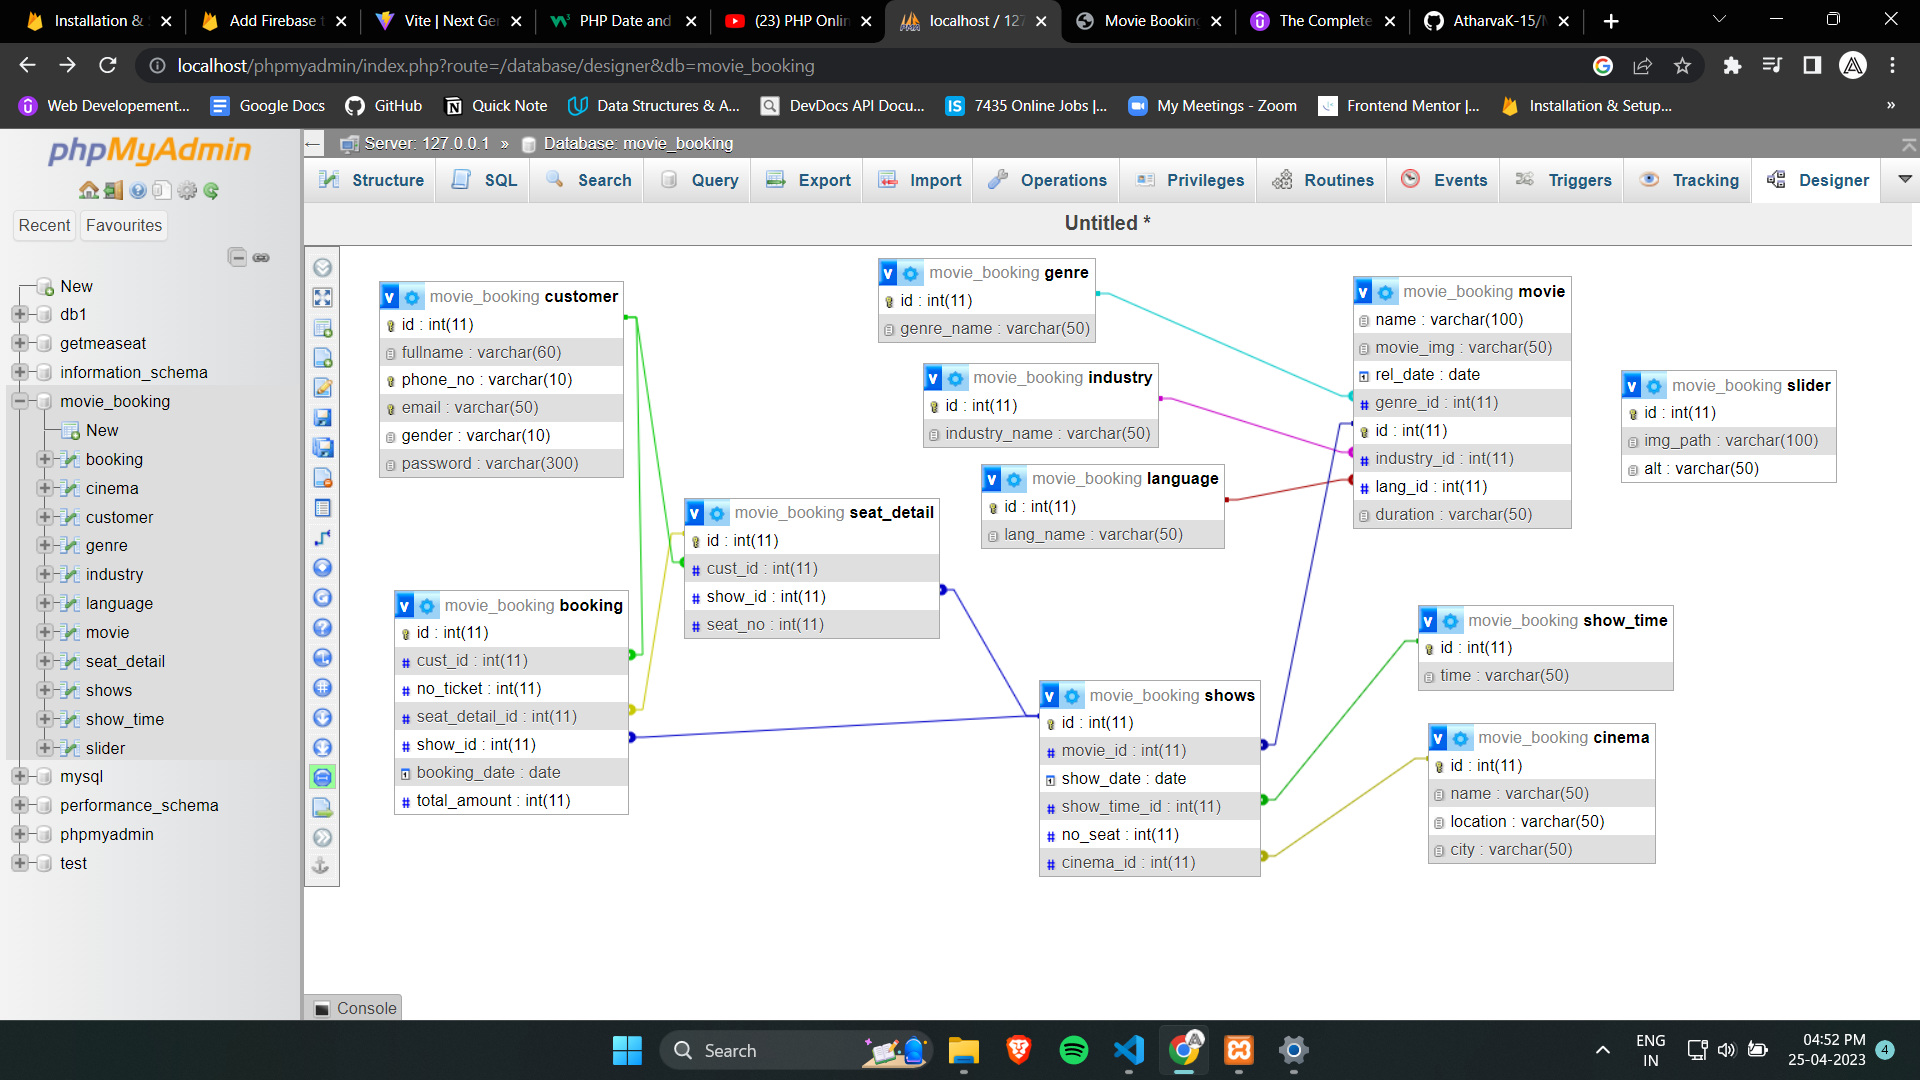Click the log out door icon
The width and height of the screenshot is (1920, 1080).
pos(112,190)
